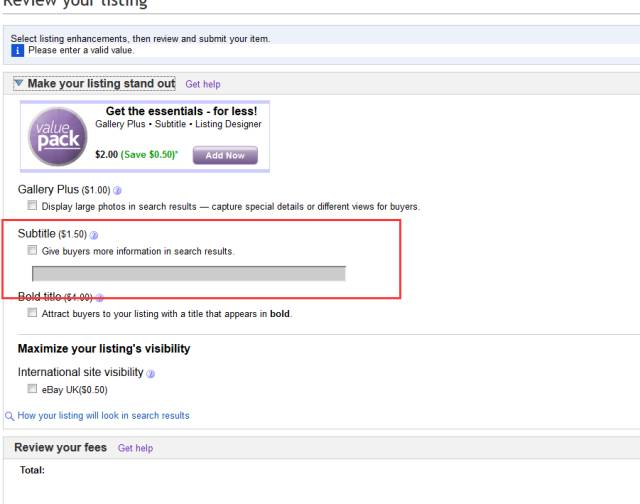Screen dimensions: 640x504
Task: Click the Bold title help icon
Action: pyautogui.click(x=99, y=298)
